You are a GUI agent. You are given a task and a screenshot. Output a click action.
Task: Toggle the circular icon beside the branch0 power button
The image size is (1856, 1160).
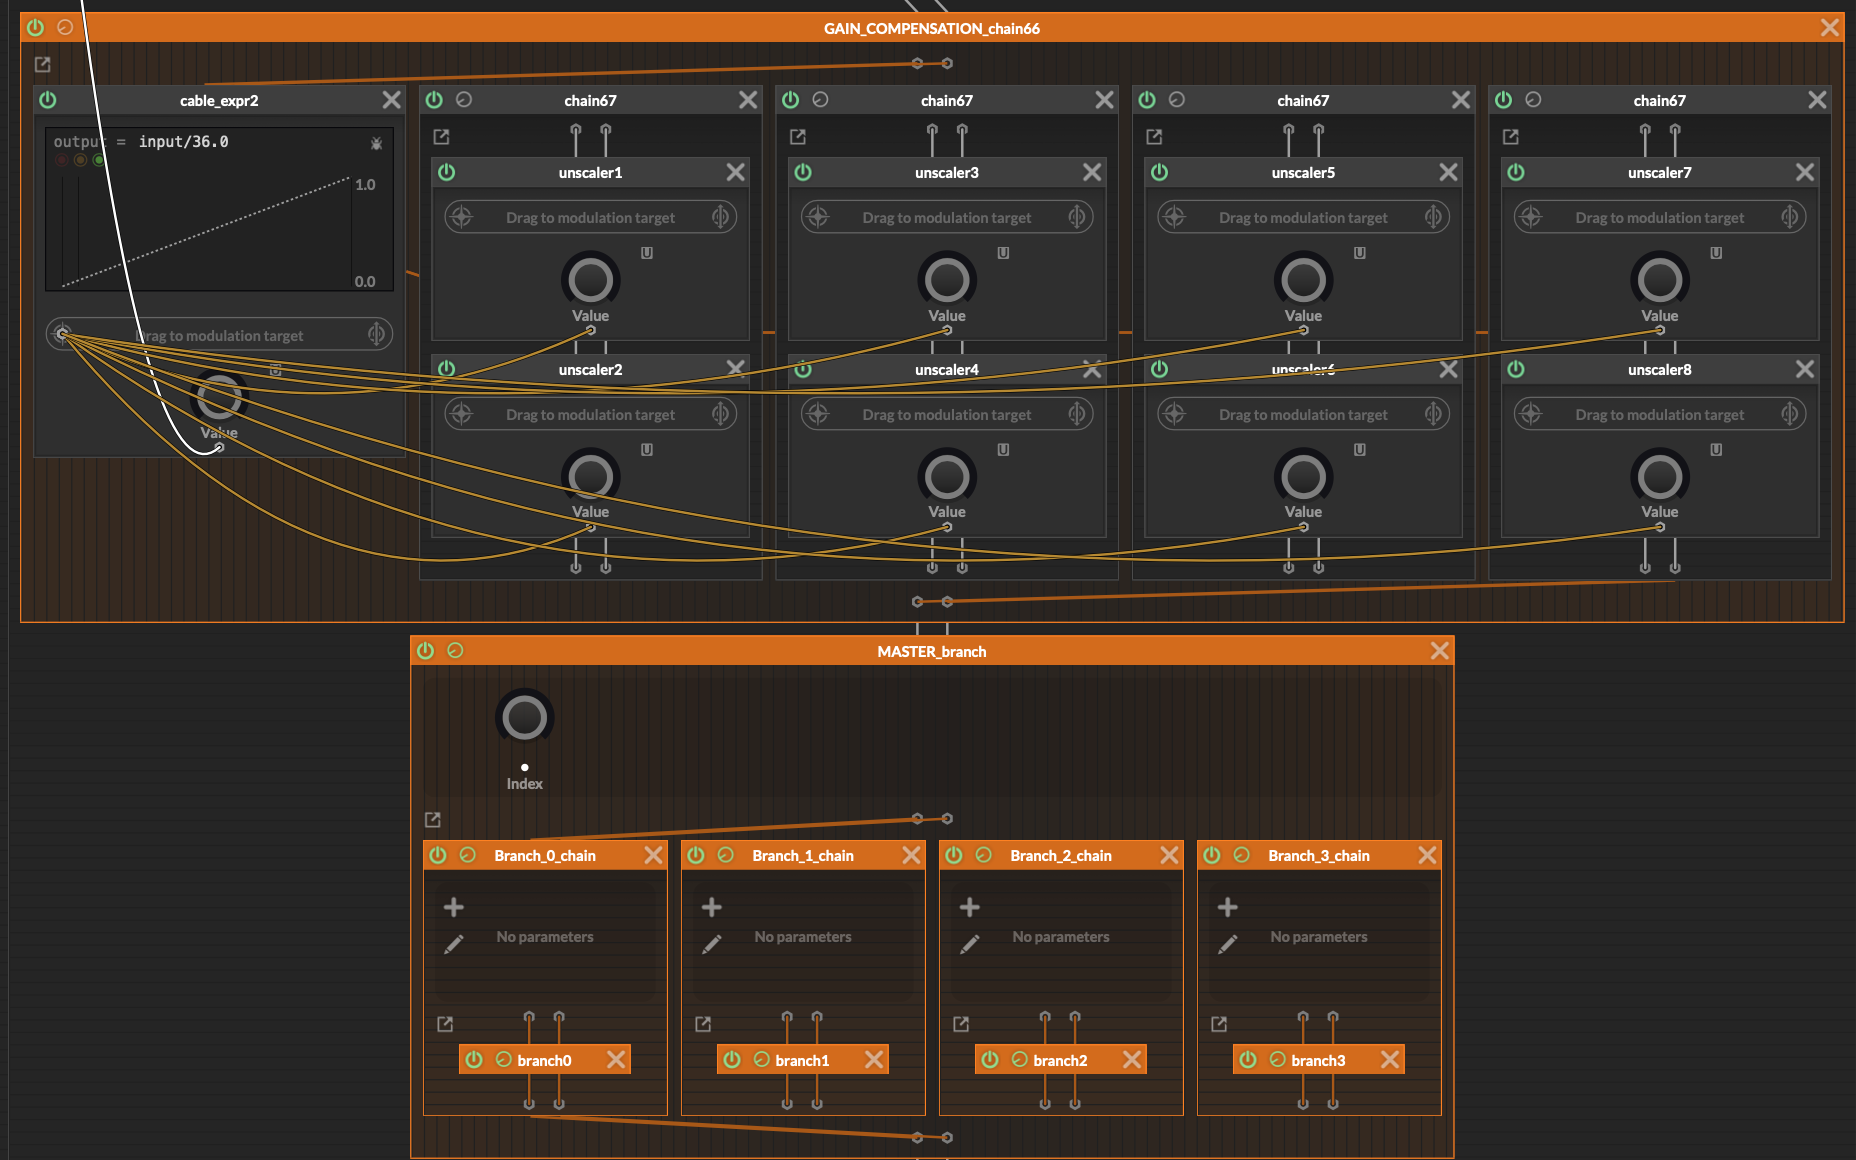click(503, 1059)
